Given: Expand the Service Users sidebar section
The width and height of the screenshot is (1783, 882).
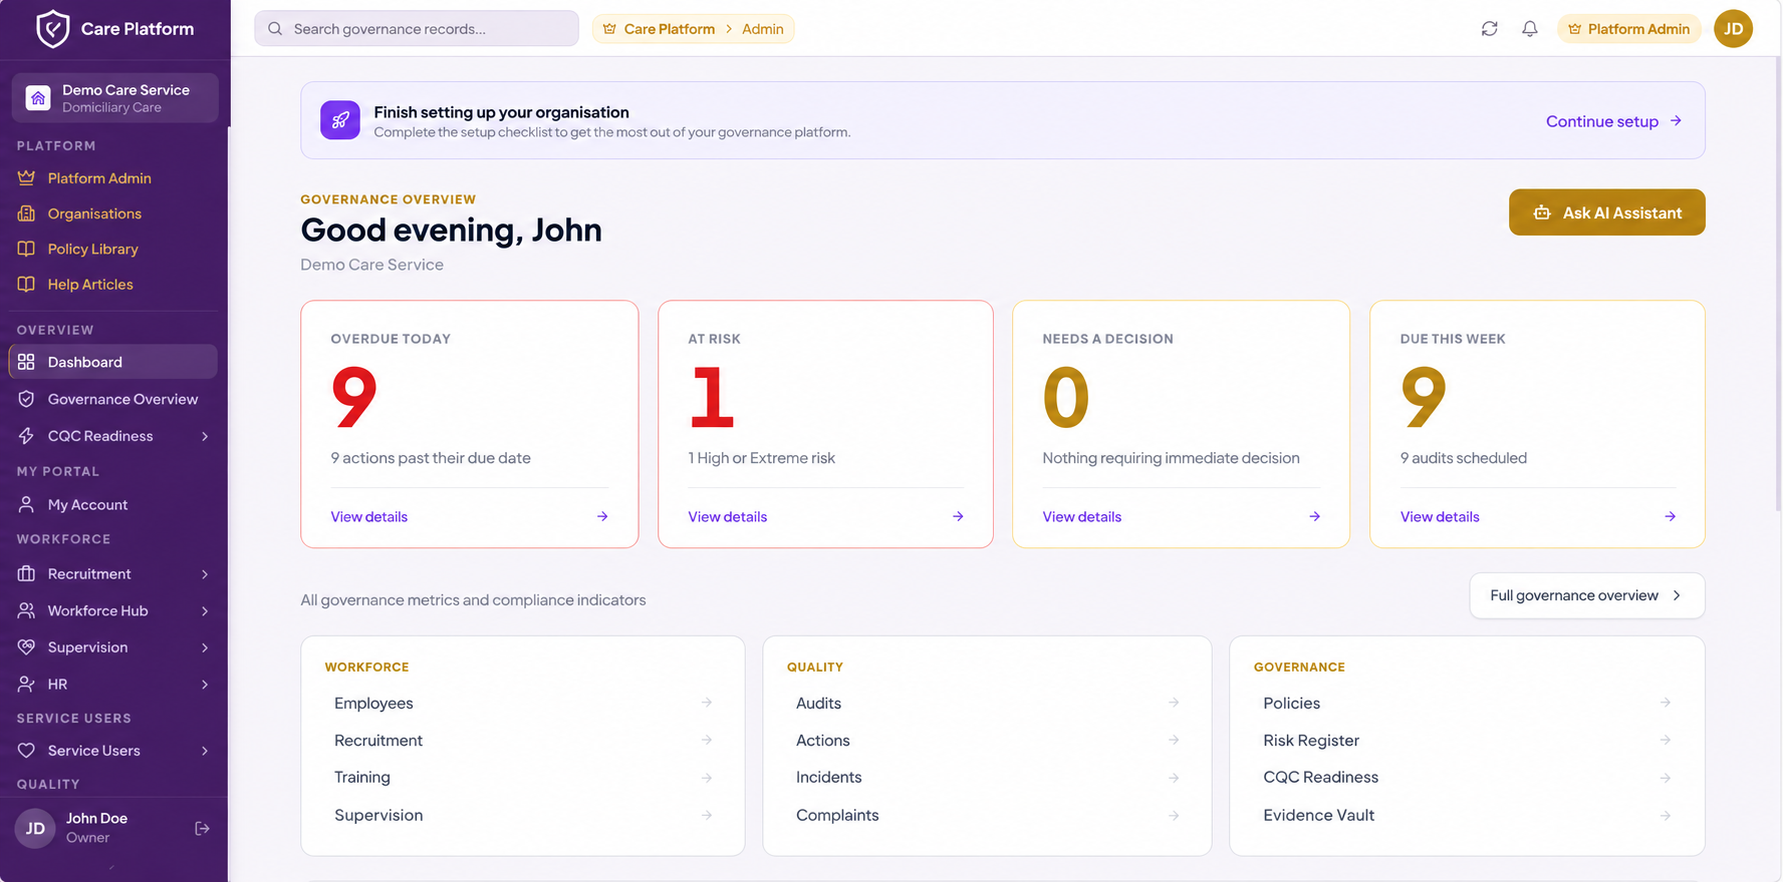Looking at the screenshot, I should coord(205,751).
